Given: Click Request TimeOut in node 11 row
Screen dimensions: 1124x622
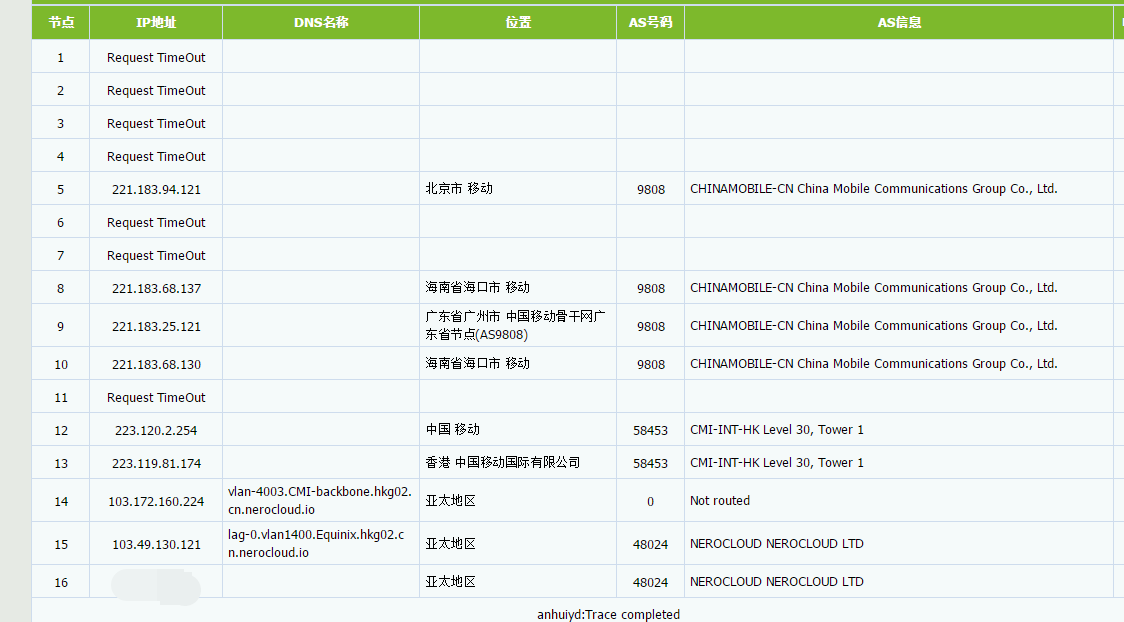Looking at the screenshot, I should click(x=156, y=397).
